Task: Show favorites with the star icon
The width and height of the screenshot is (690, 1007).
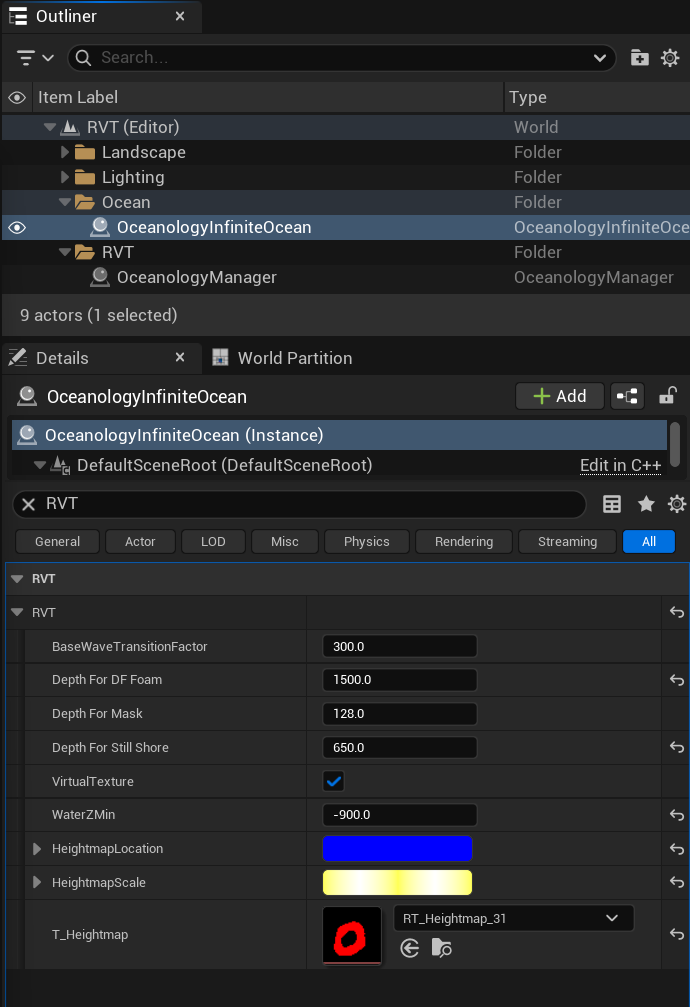Action: click(x=646, y=504)
